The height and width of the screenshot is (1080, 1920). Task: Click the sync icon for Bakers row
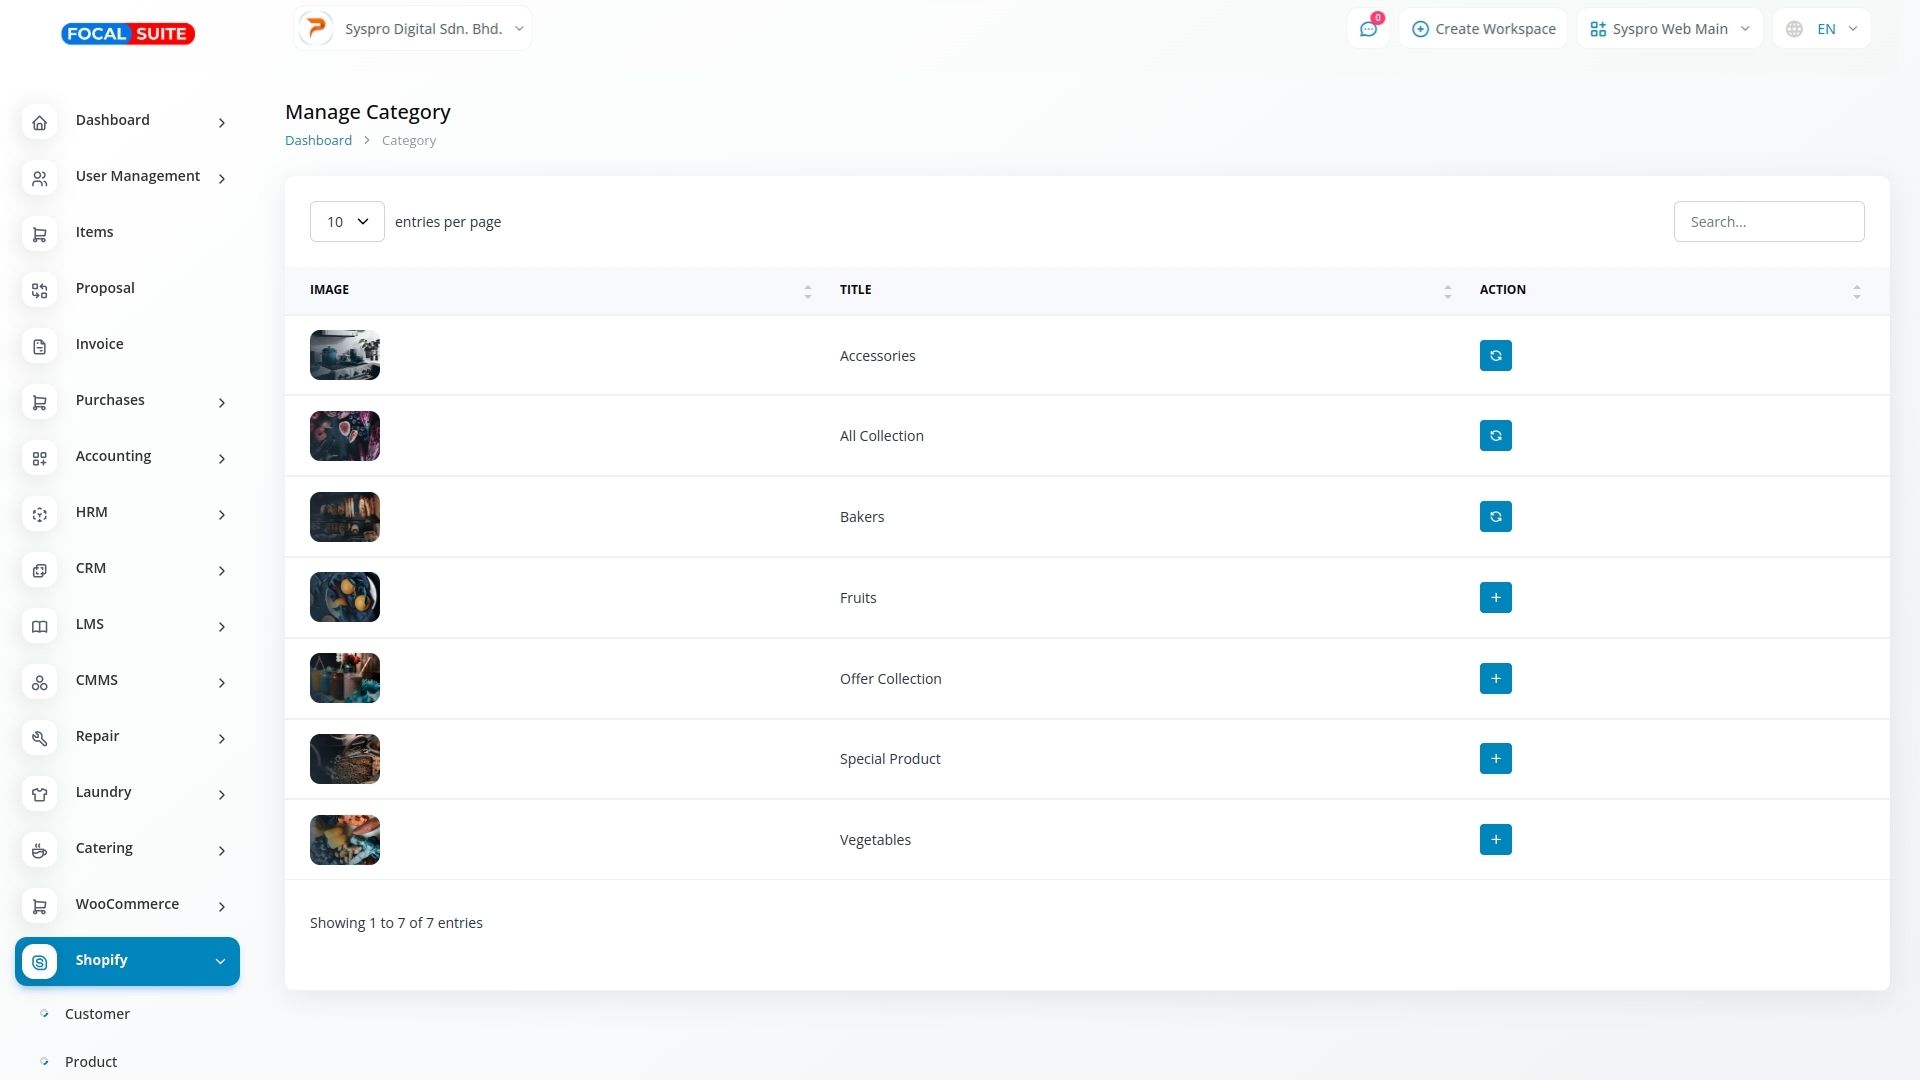(x=1495, y=517)
